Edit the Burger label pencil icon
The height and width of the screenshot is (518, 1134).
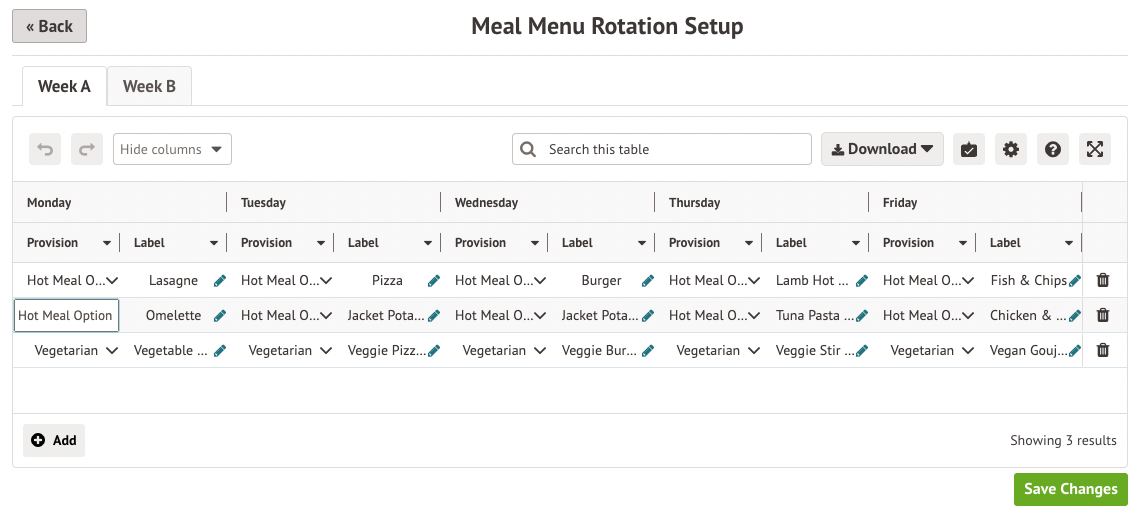coord(648,281)
